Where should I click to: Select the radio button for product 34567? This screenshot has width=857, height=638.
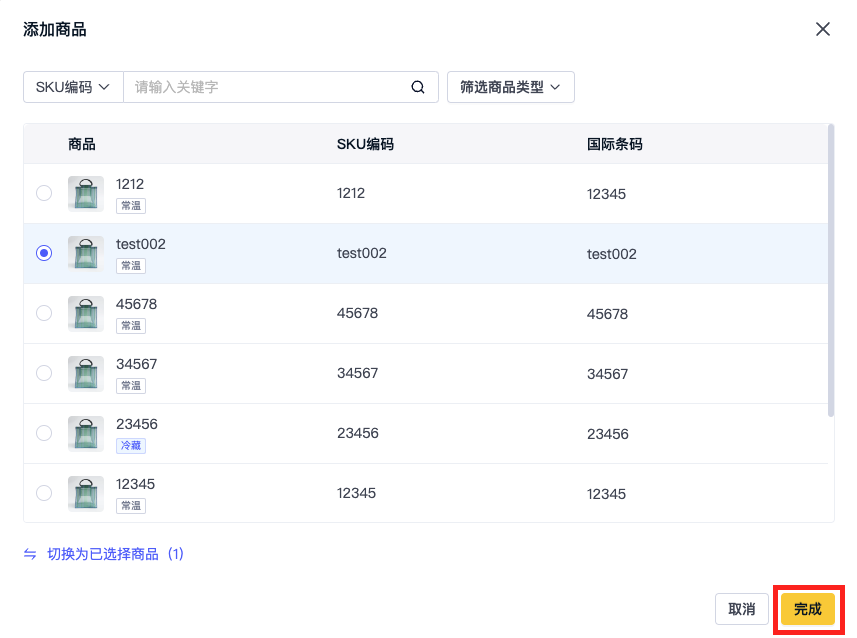(x=44, y=373)
